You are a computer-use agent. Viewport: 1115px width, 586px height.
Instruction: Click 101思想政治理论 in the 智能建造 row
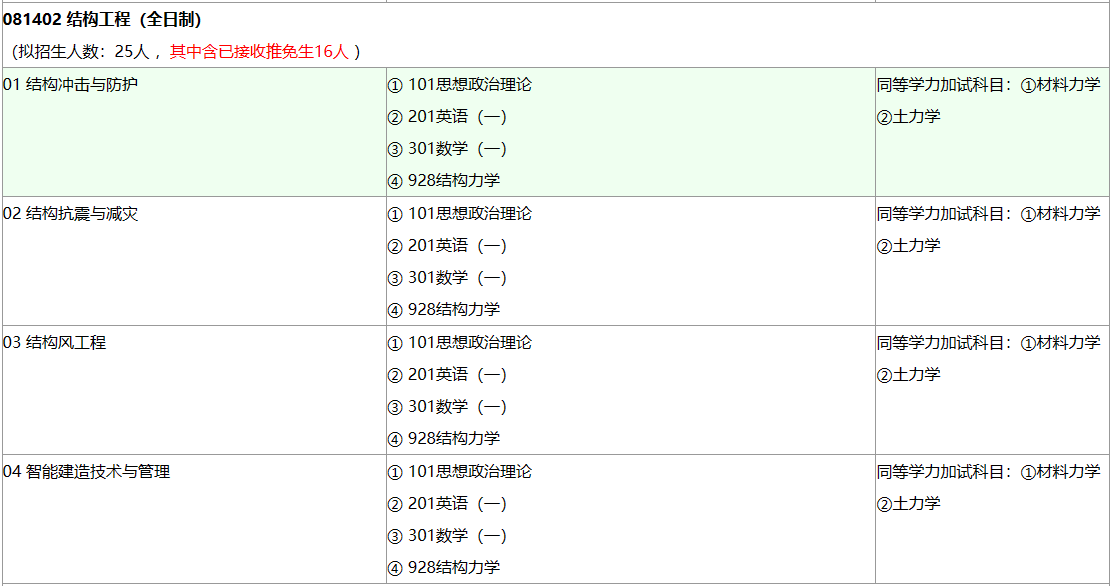tap(469, 472)
